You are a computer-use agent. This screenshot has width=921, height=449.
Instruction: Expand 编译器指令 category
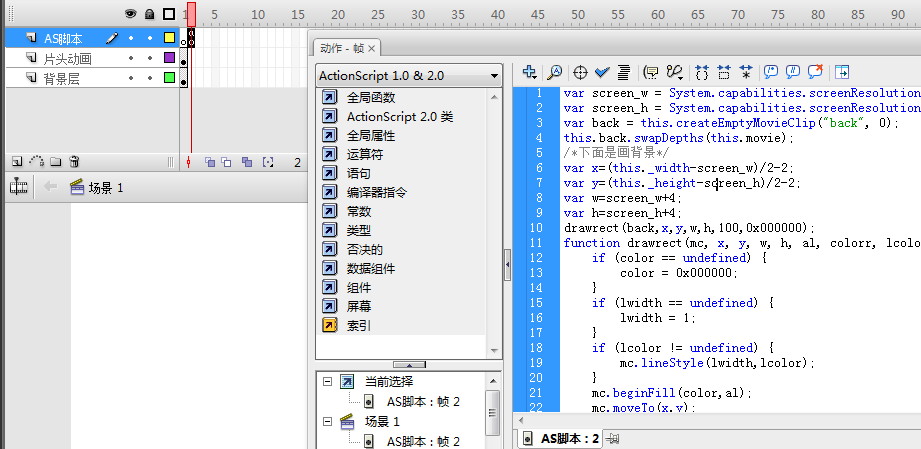pyautogui.click(x=377, y=192)
